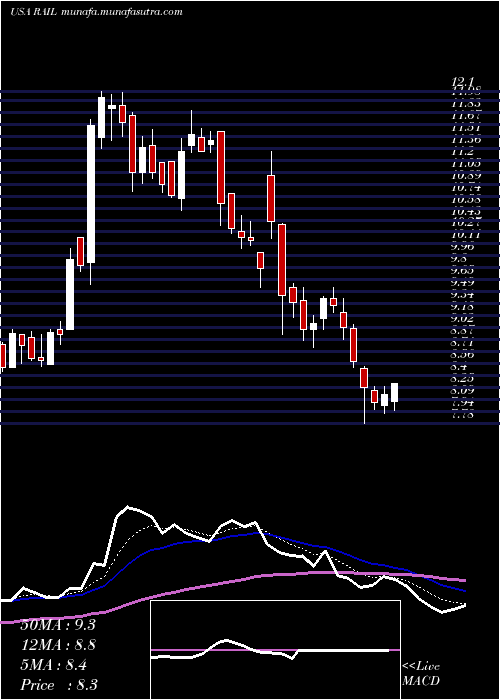This screenshot has height=700, width=500.
Task: Click the 10.11 price axis label
Action: pos(466,235)
